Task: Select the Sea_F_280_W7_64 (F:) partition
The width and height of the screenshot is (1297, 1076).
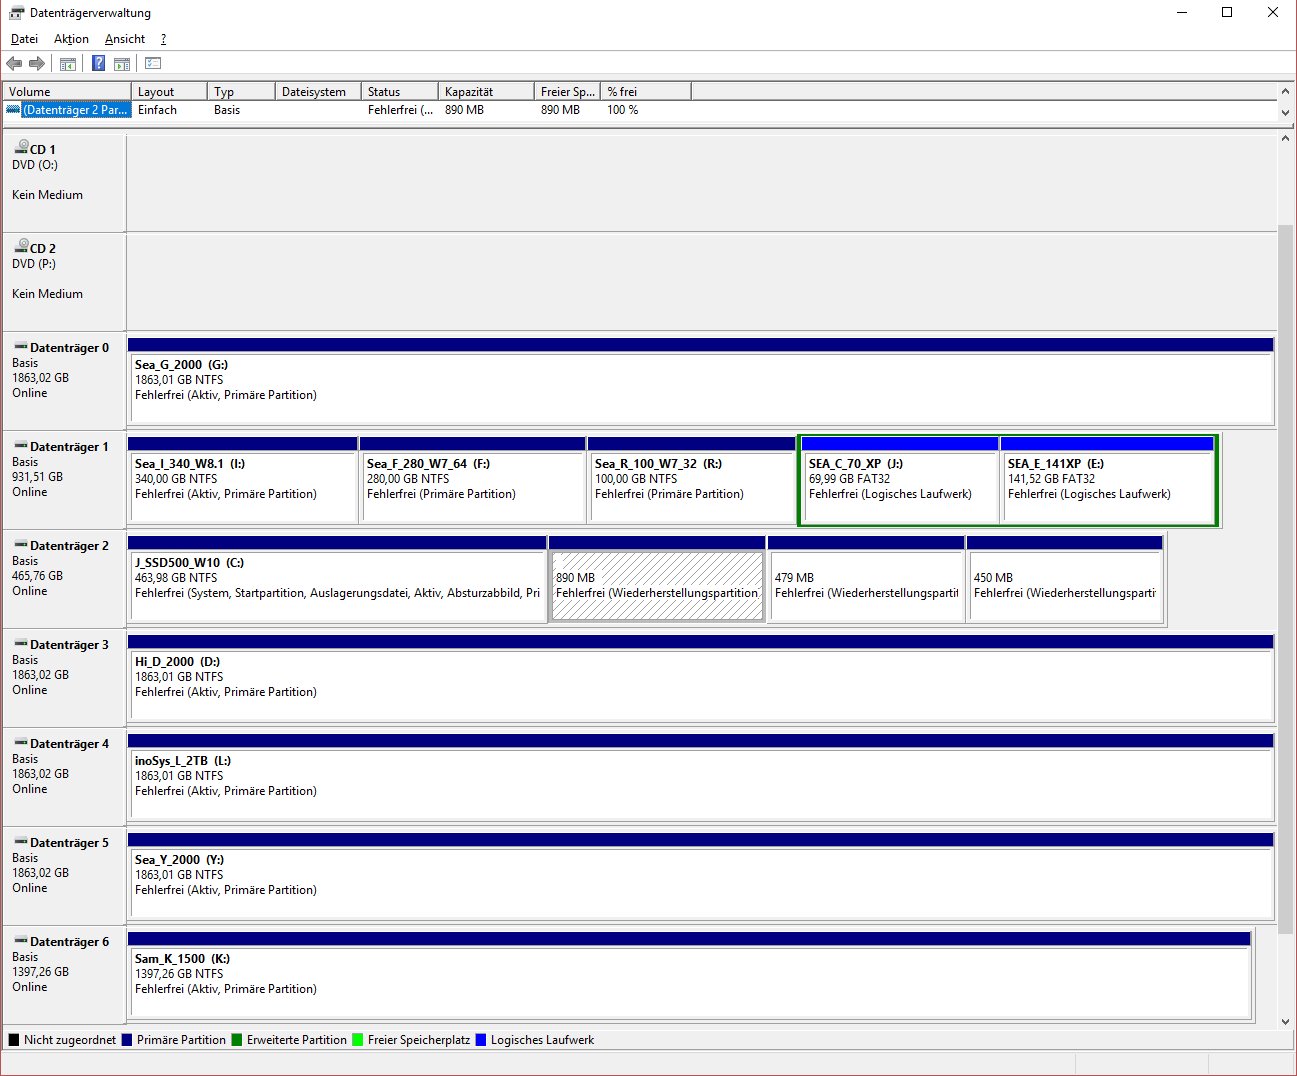Action: 473,480
